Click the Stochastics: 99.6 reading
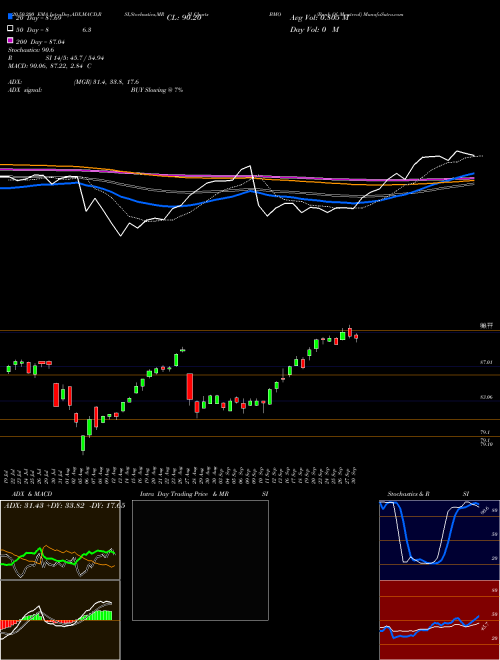The image size is (500, 660). point(31,50)
